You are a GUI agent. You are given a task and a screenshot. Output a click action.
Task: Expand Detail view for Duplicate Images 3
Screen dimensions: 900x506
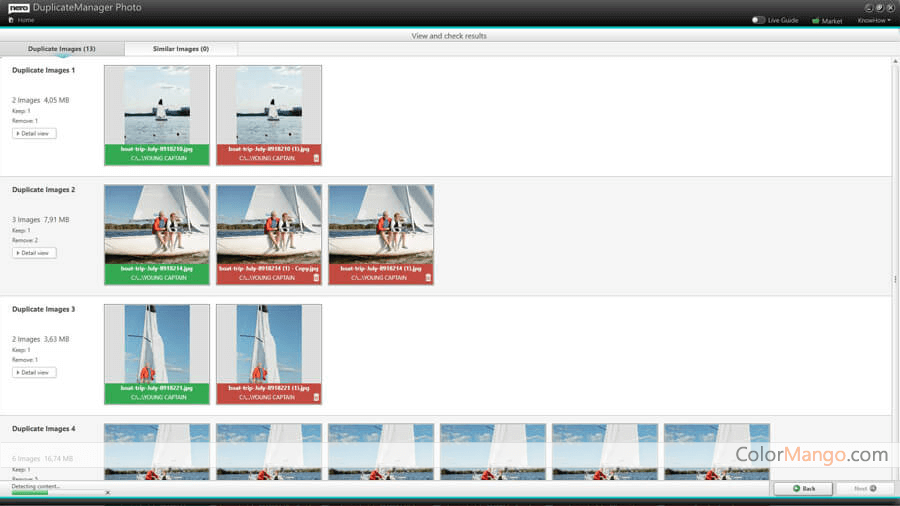point(34,372)
